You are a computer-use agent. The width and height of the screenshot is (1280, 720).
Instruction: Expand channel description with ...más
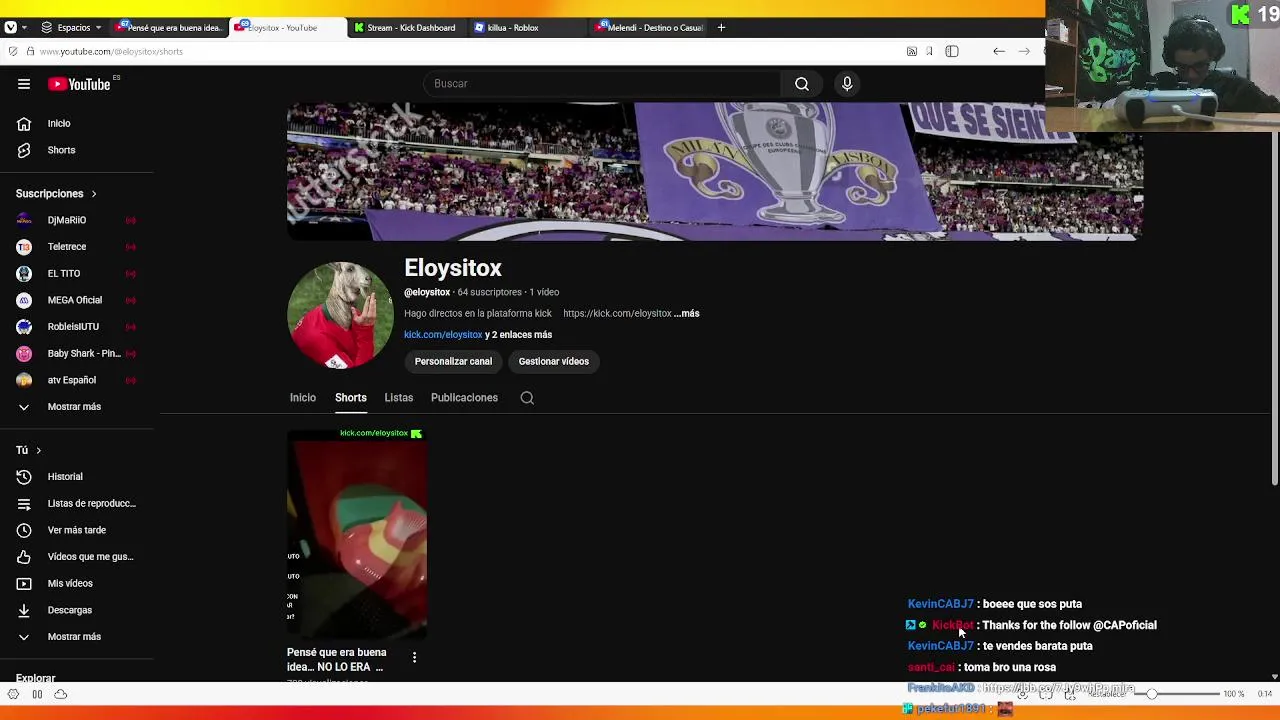point(686,314)
